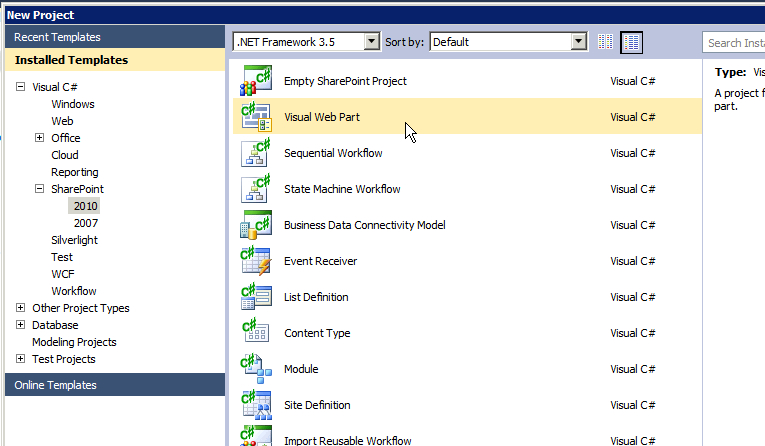Select the Empty SharePoint Project template icon
Image resolution: width=765 pixels, height=446 pixels.
(256, 81)
